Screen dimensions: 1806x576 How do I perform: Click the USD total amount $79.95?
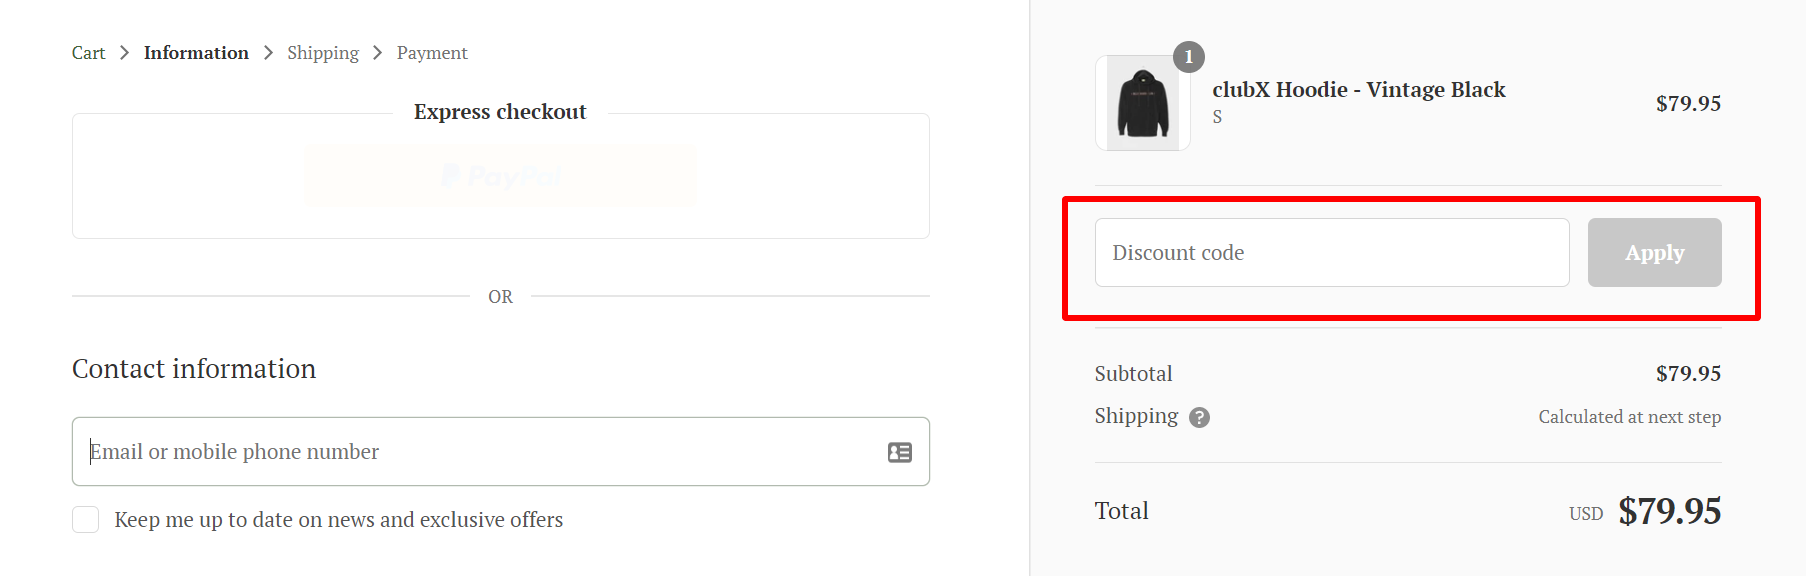1669,511
